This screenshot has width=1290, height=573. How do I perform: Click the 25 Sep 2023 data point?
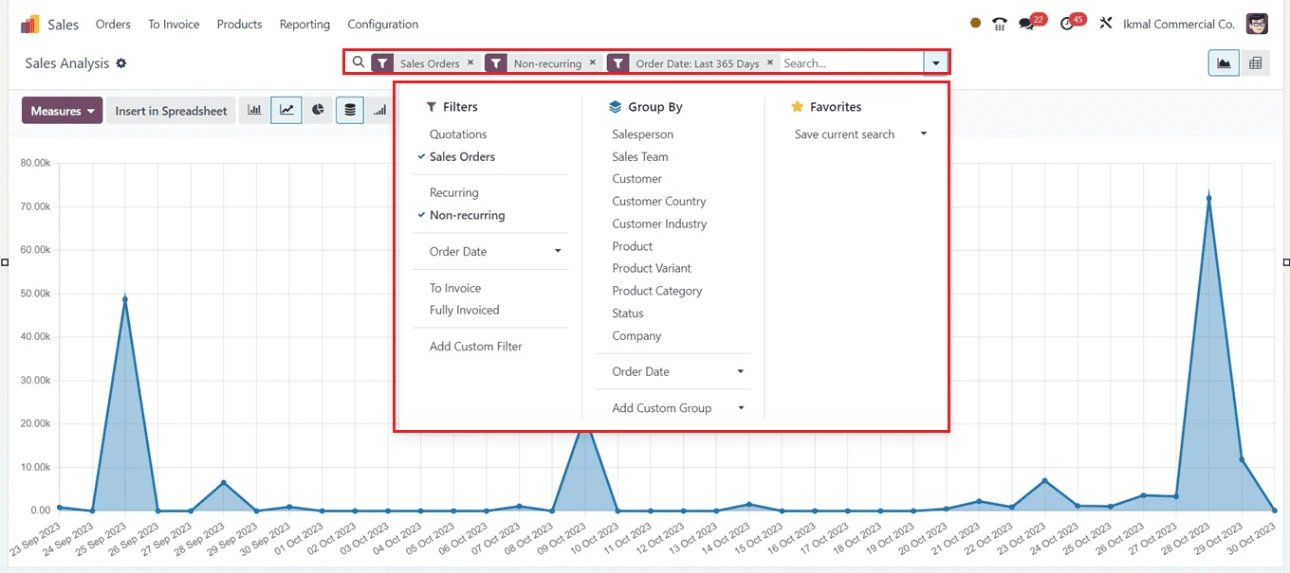(x=125, y=299)
